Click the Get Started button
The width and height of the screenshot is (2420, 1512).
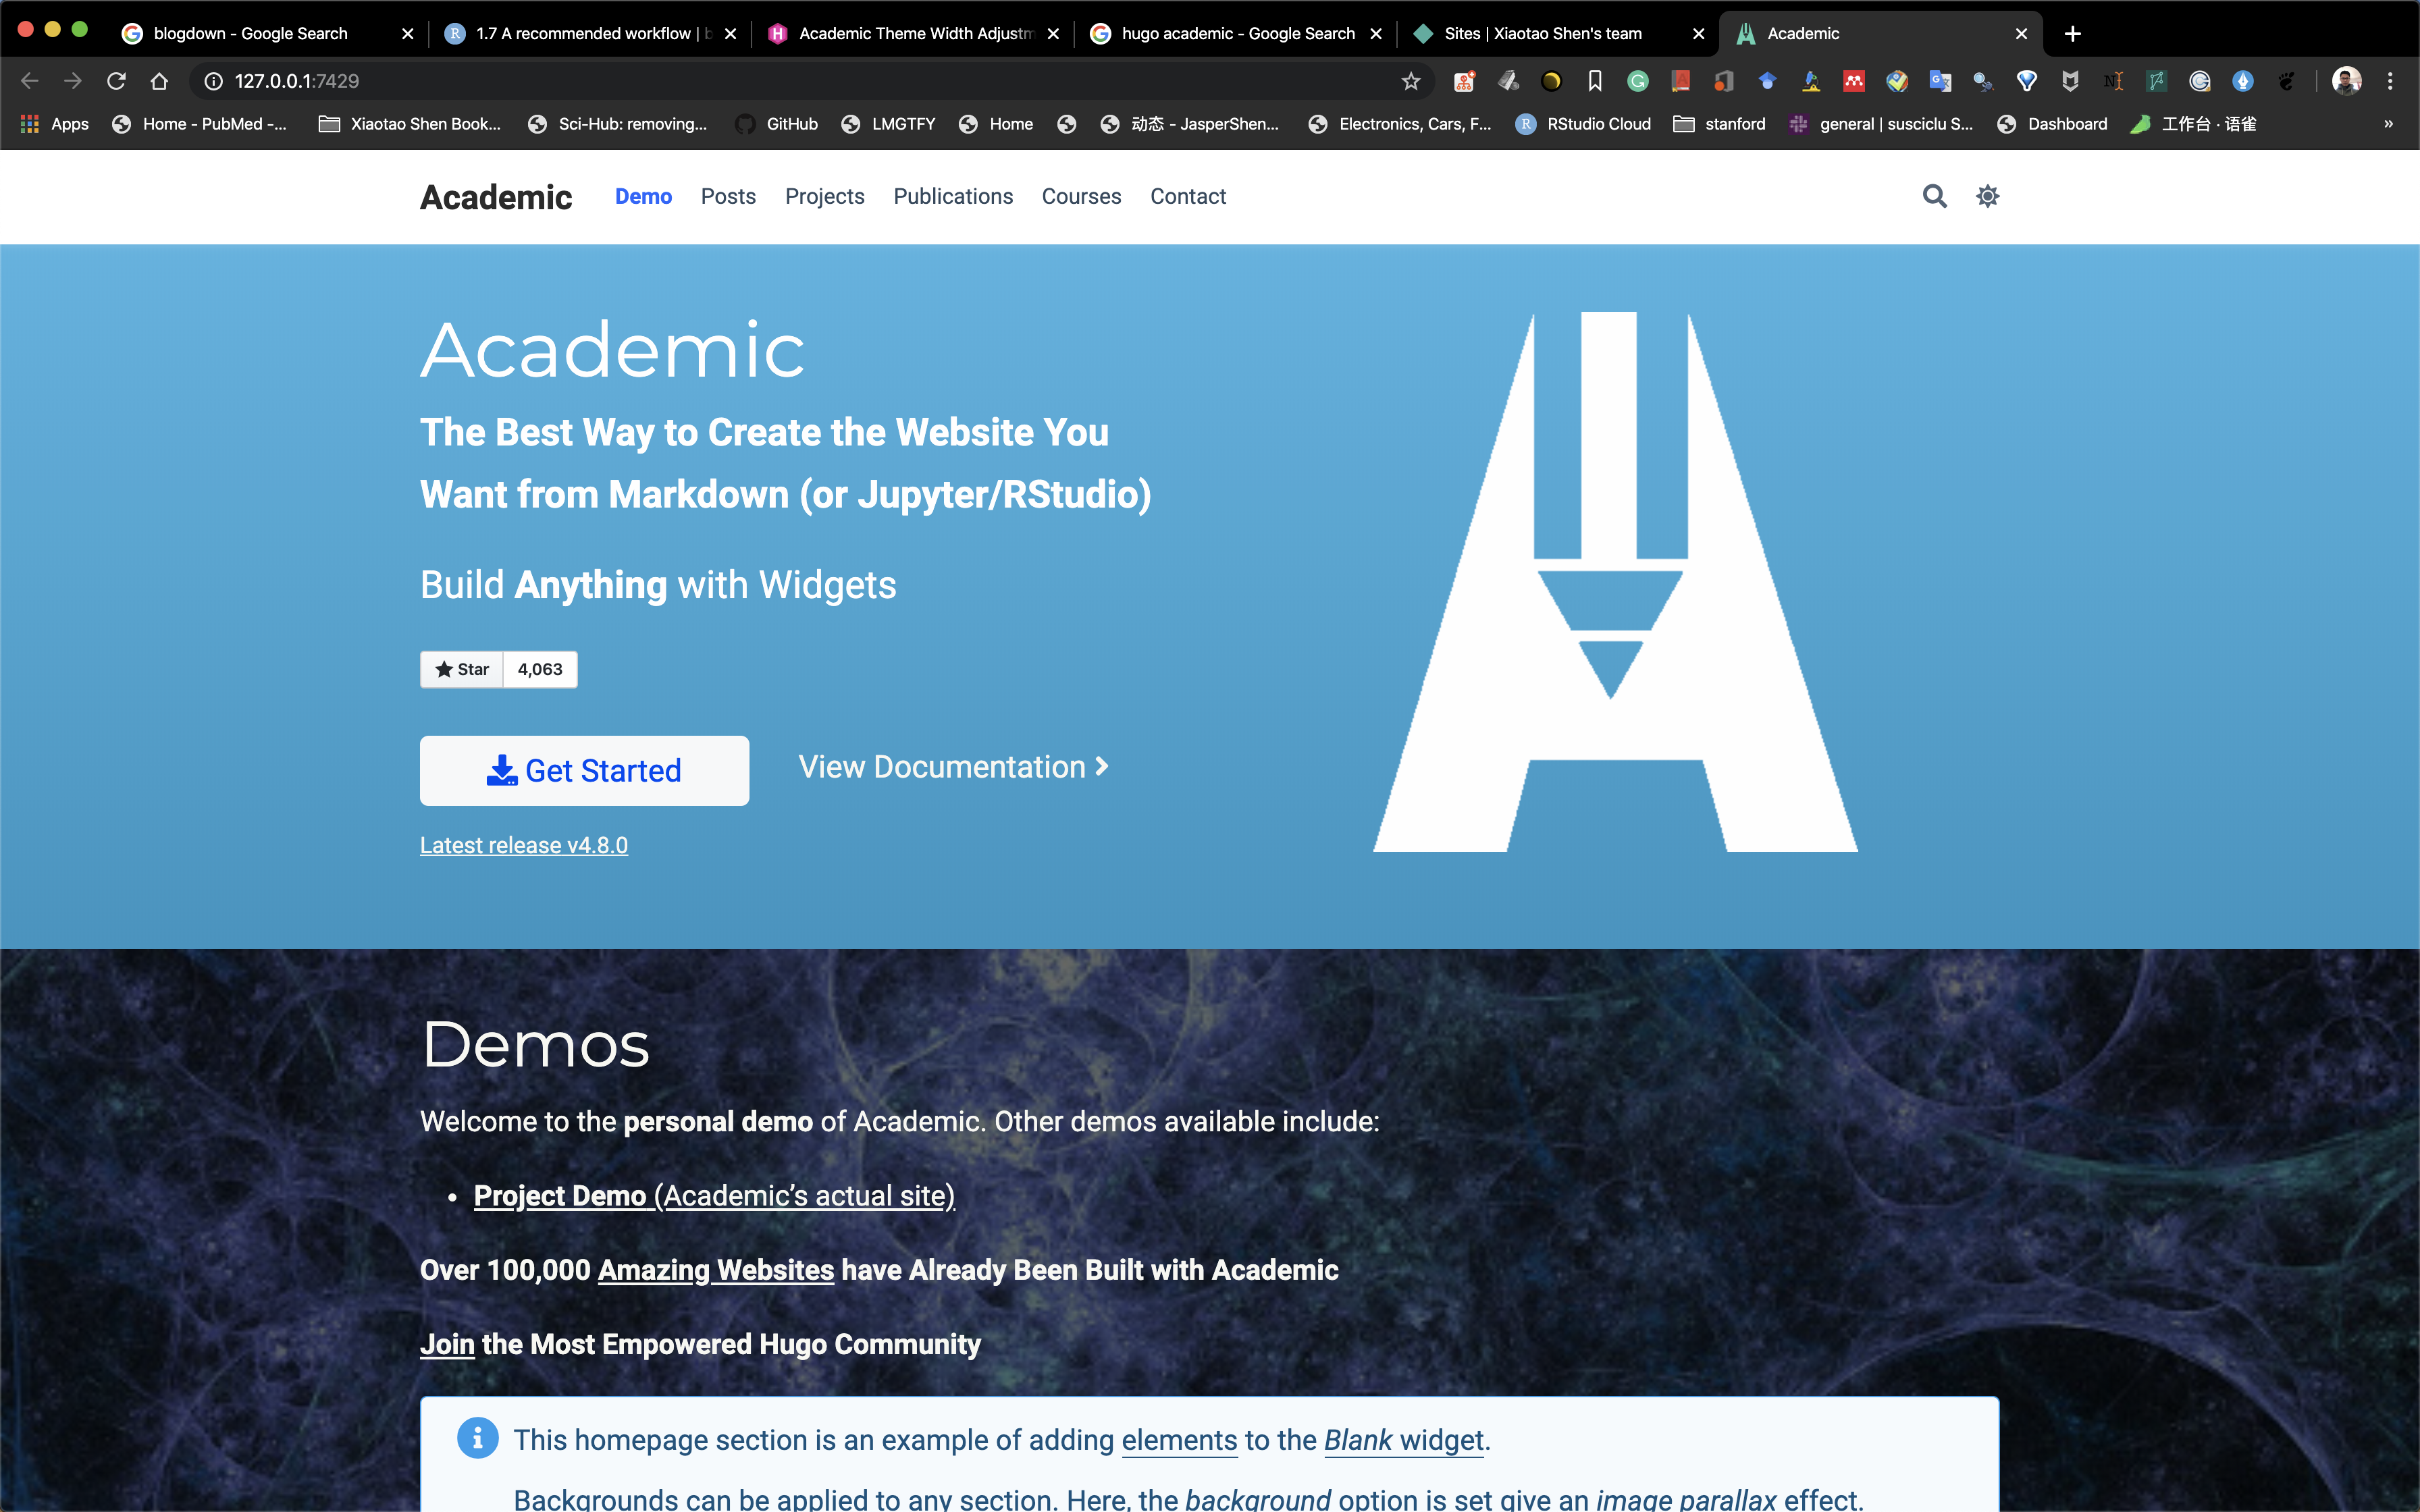tap(584, 770)
